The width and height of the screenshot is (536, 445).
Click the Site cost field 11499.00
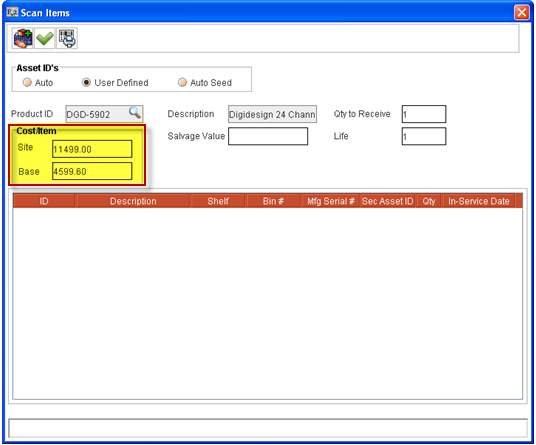[92, 149]
